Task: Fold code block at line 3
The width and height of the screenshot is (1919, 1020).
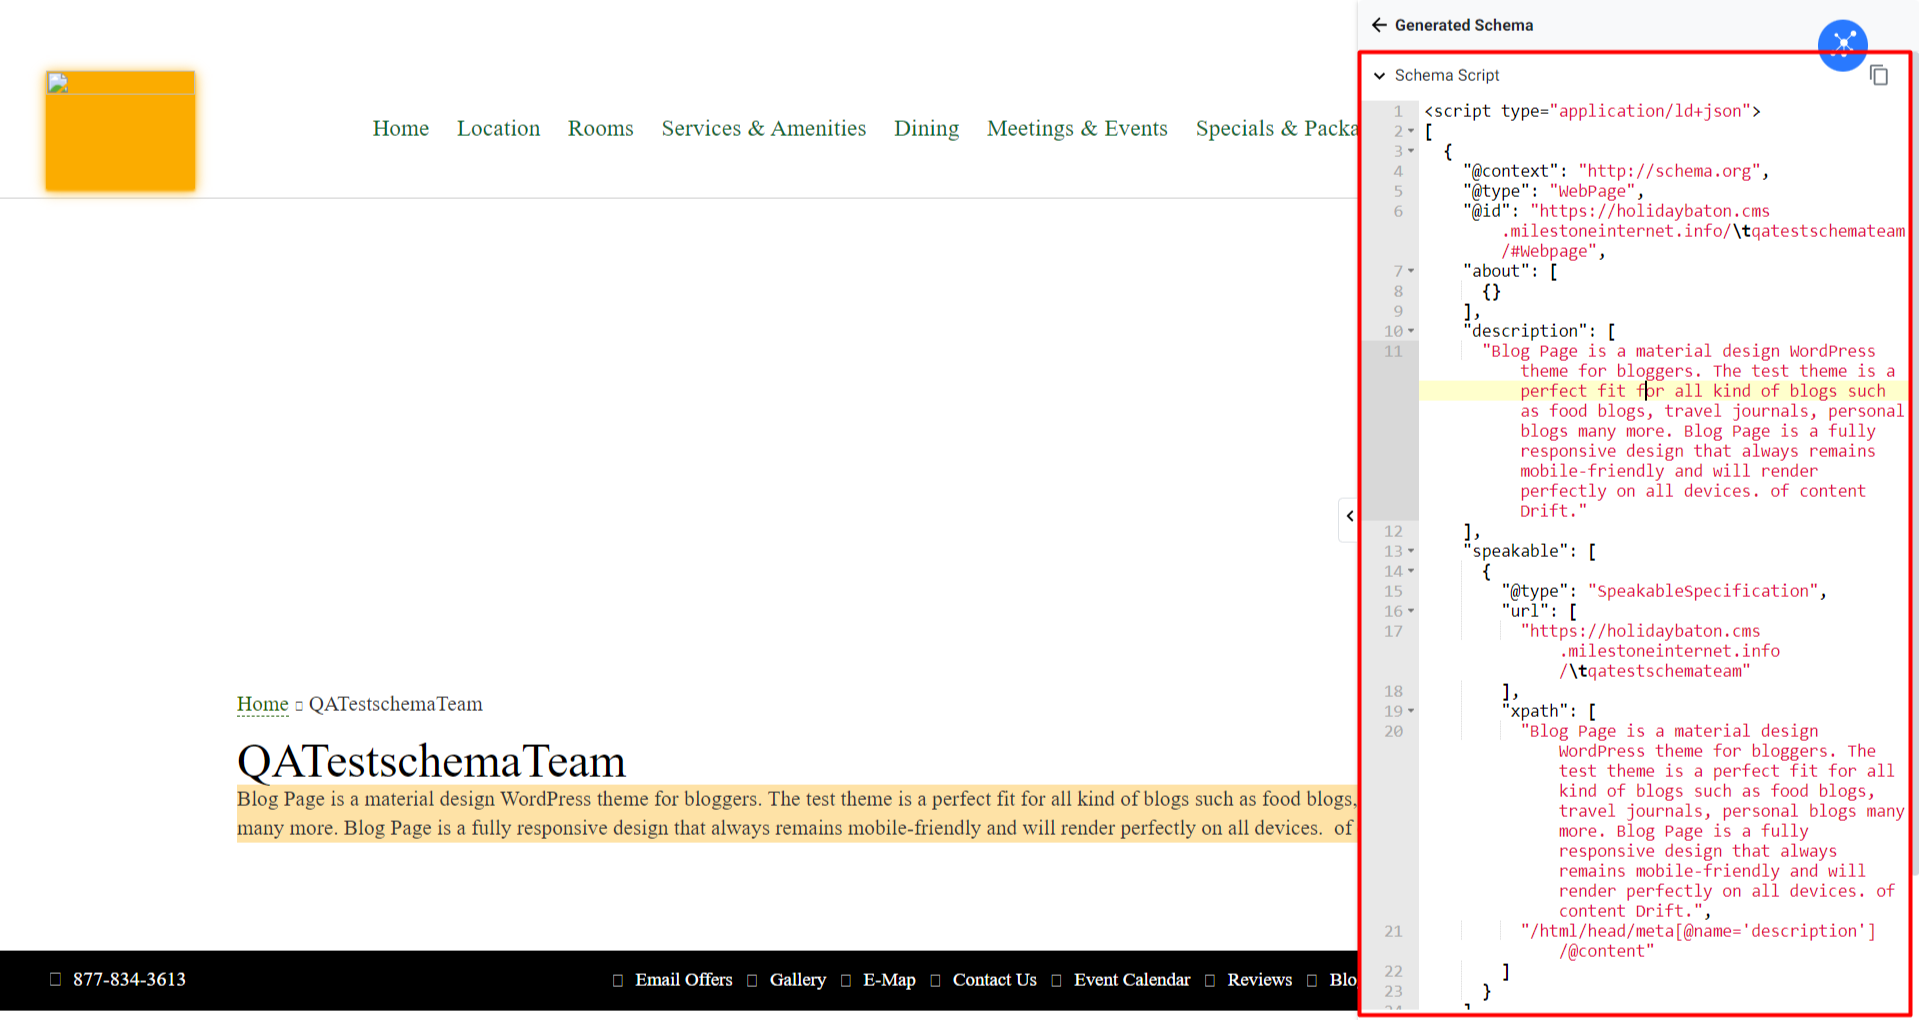Action: (x=1411, y=151)
